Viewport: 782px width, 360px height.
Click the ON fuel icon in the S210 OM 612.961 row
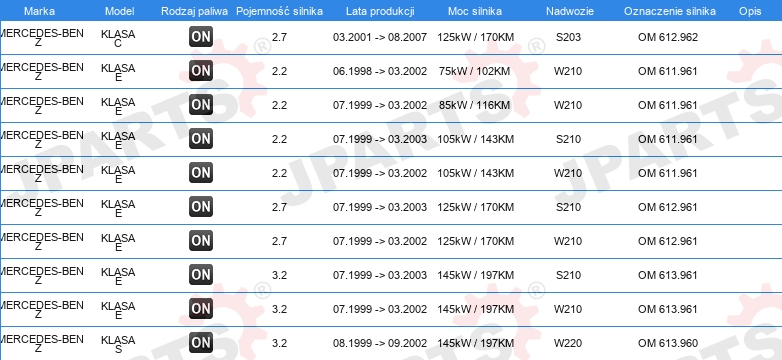pyautogui.click(x=201, y=206)
